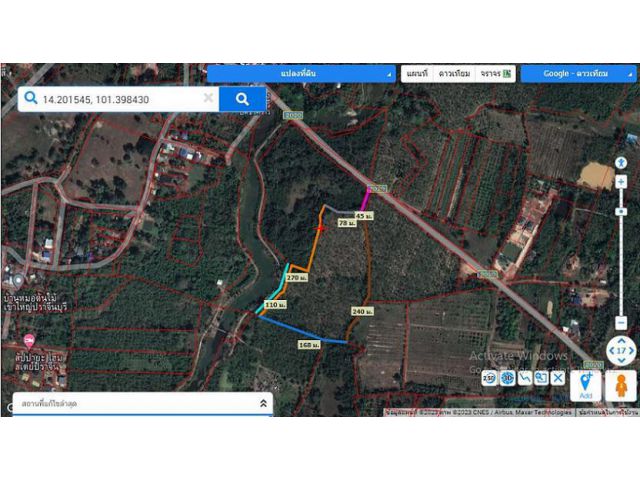The width and height of the screenshot is (640, 480).
Task: Clear the coordinates search text
Action: pos(208,98)
